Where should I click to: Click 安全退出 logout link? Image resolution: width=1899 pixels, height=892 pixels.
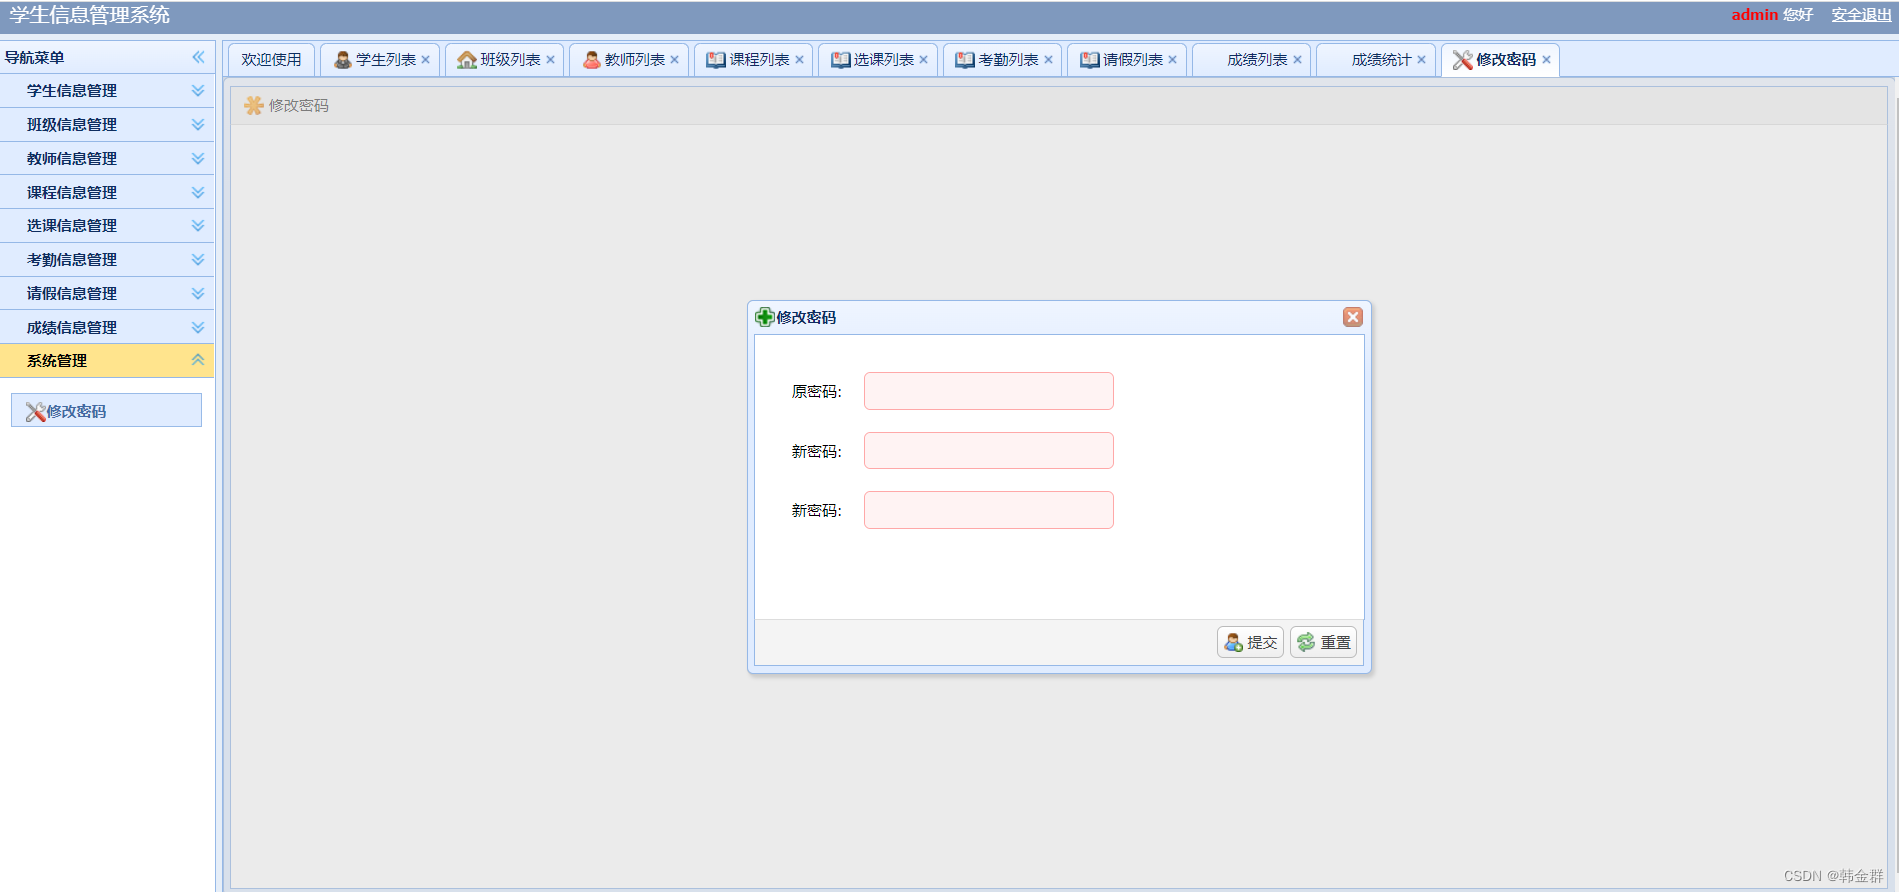(1862, 15)
